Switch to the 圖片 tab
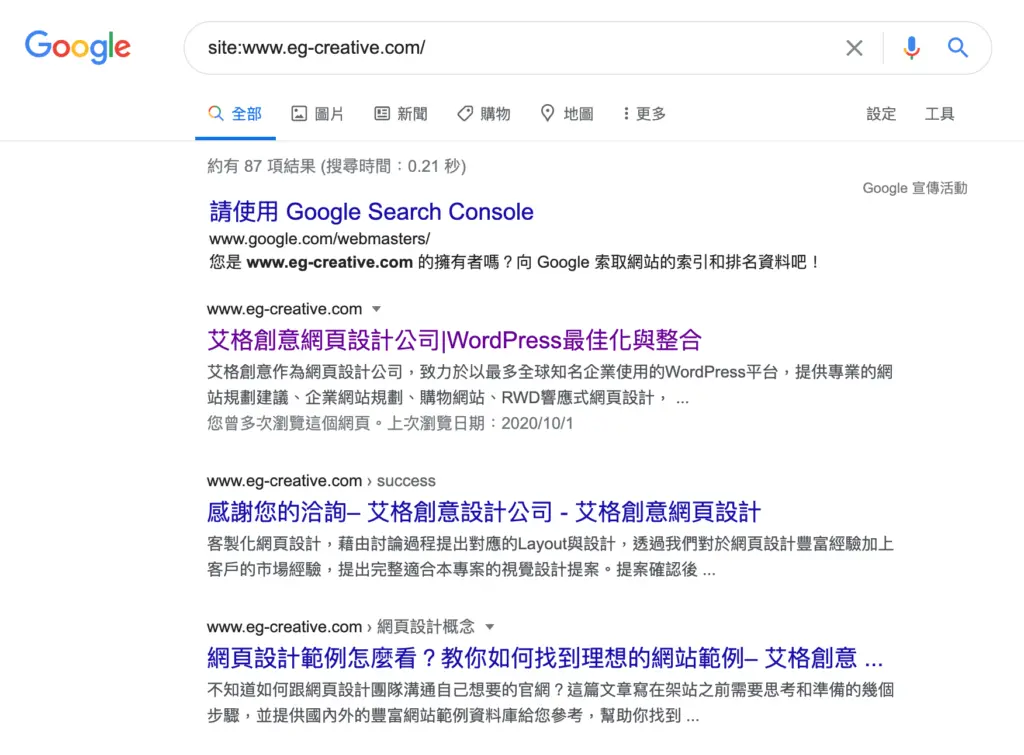This screenshot has height=755, width=1024. point(317,114)
